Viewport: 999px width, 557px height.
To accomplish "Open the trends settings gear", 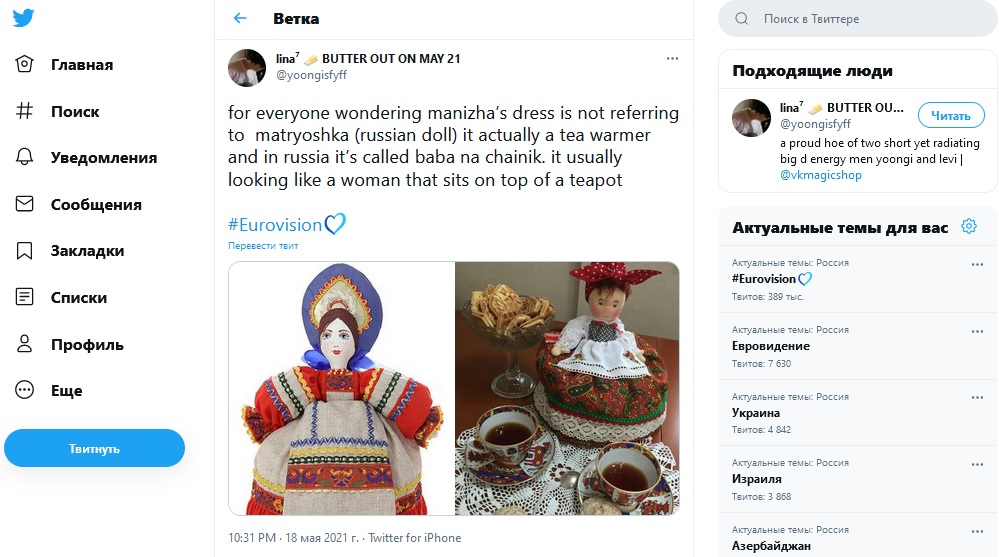I will pyautogui.click(x=968, y=227).
